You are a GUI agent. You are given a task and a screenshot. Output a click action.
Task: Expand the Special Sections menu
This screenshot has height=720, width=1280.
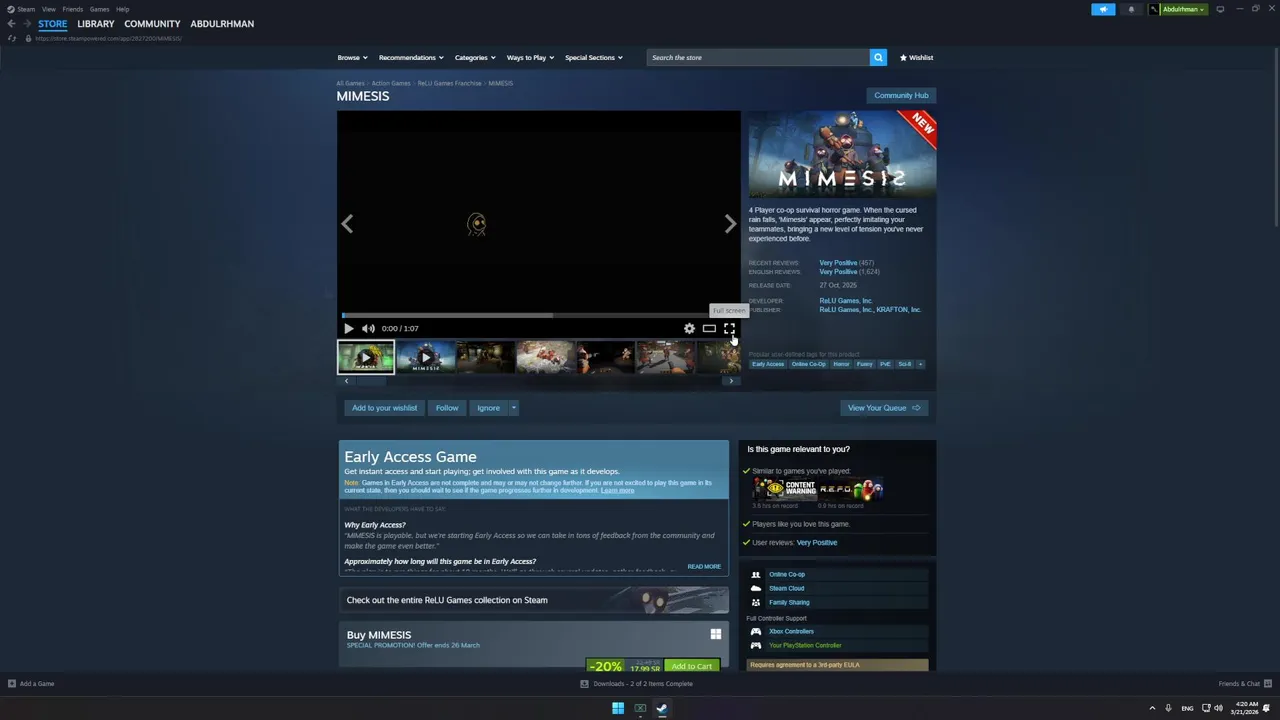pyautogui.click(x=593, y=57)
